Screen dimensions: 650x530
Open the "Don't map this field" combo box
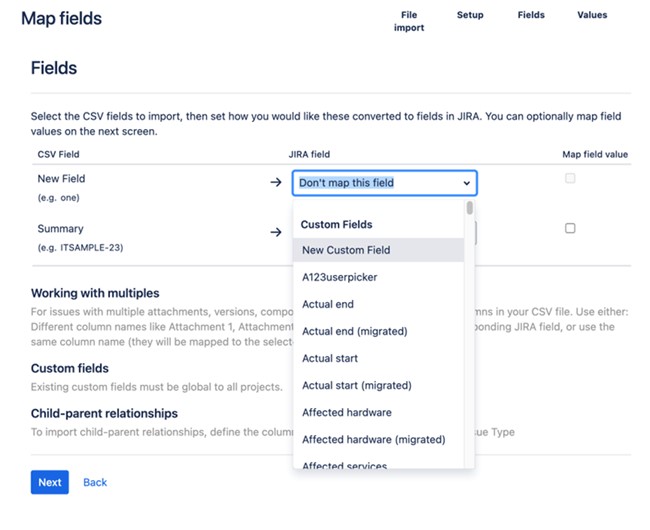(385, 183)
